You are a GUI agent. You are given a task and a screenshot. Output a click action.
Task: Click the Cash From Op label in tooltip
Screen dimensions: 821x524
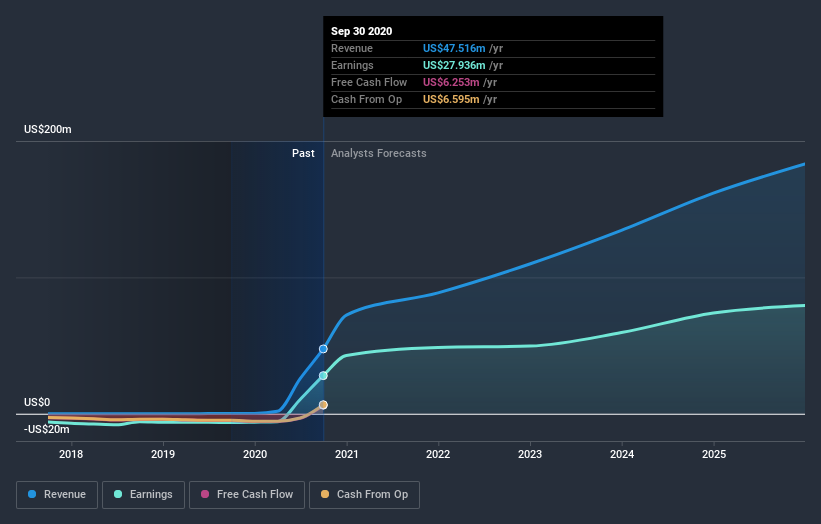367,99
